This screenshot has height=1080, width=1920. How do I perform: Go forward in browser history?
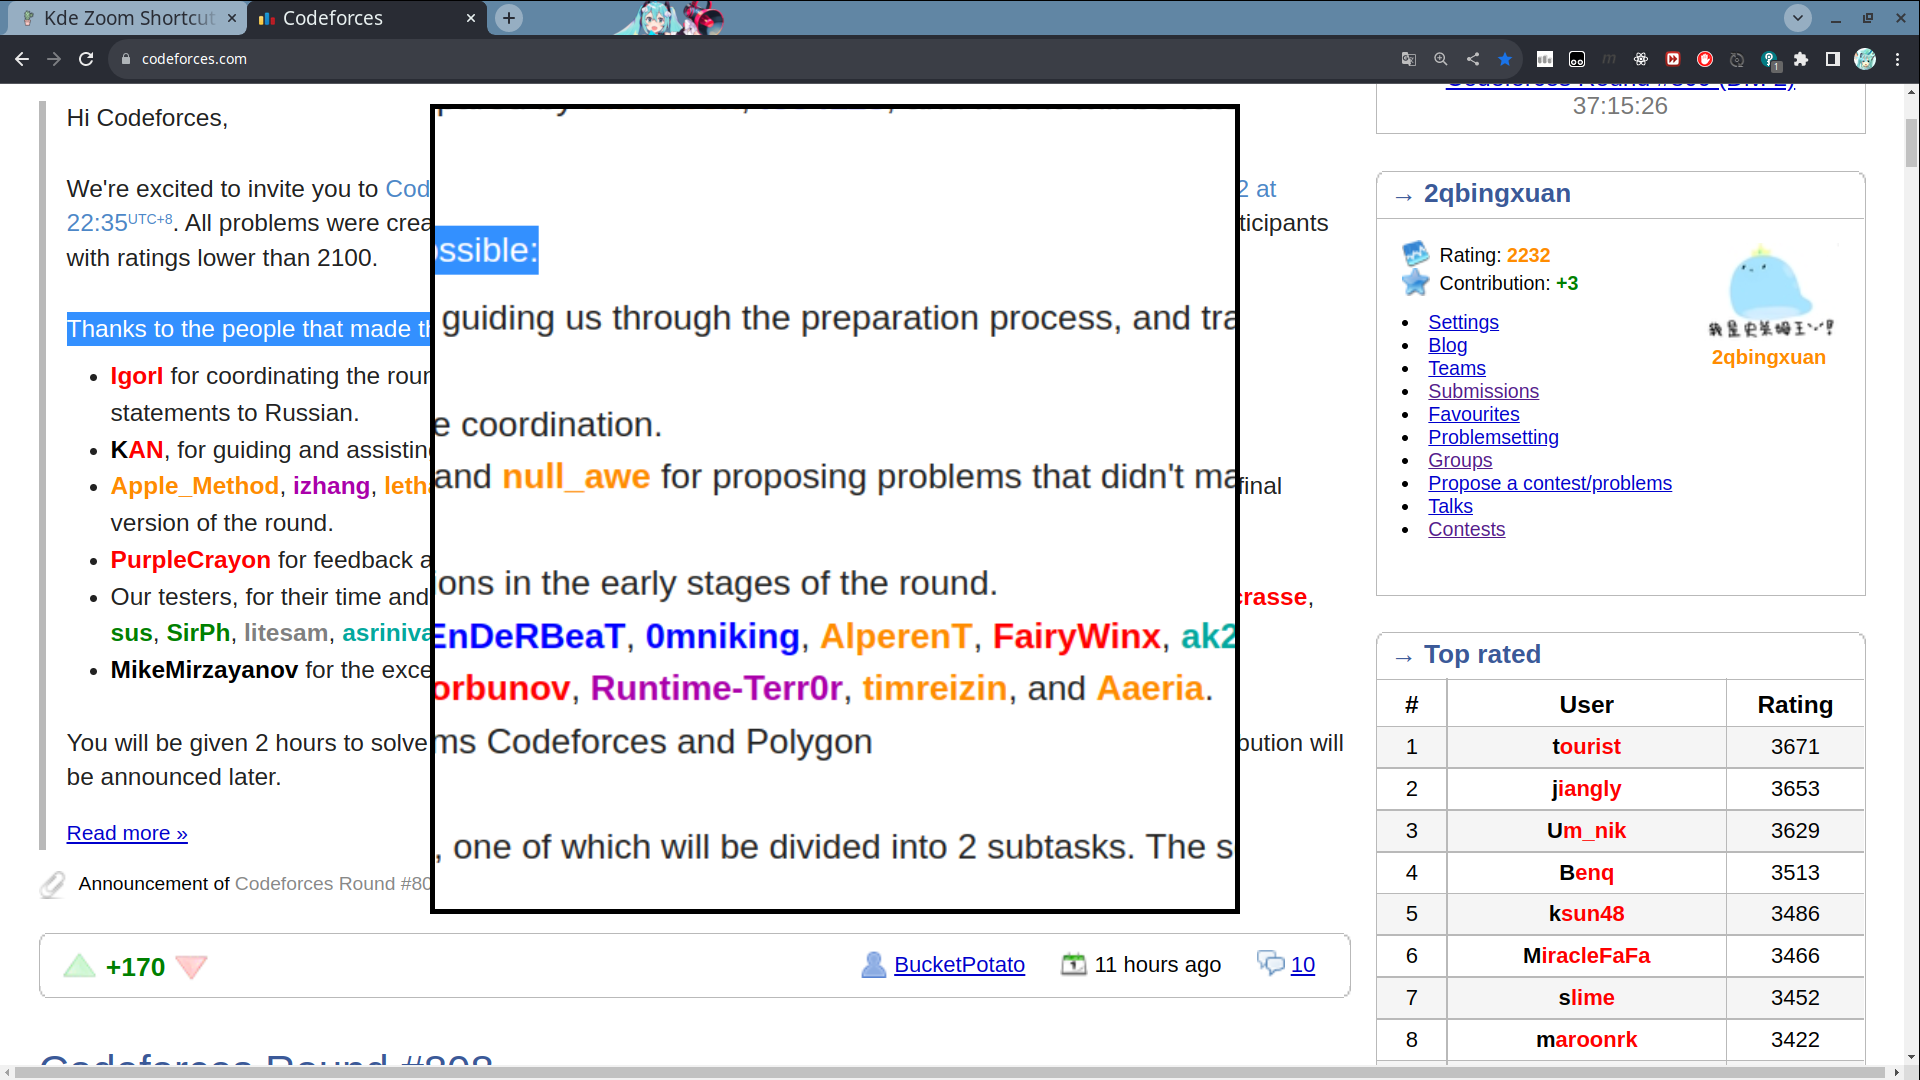pyautogui.click(x=54, y=59)
